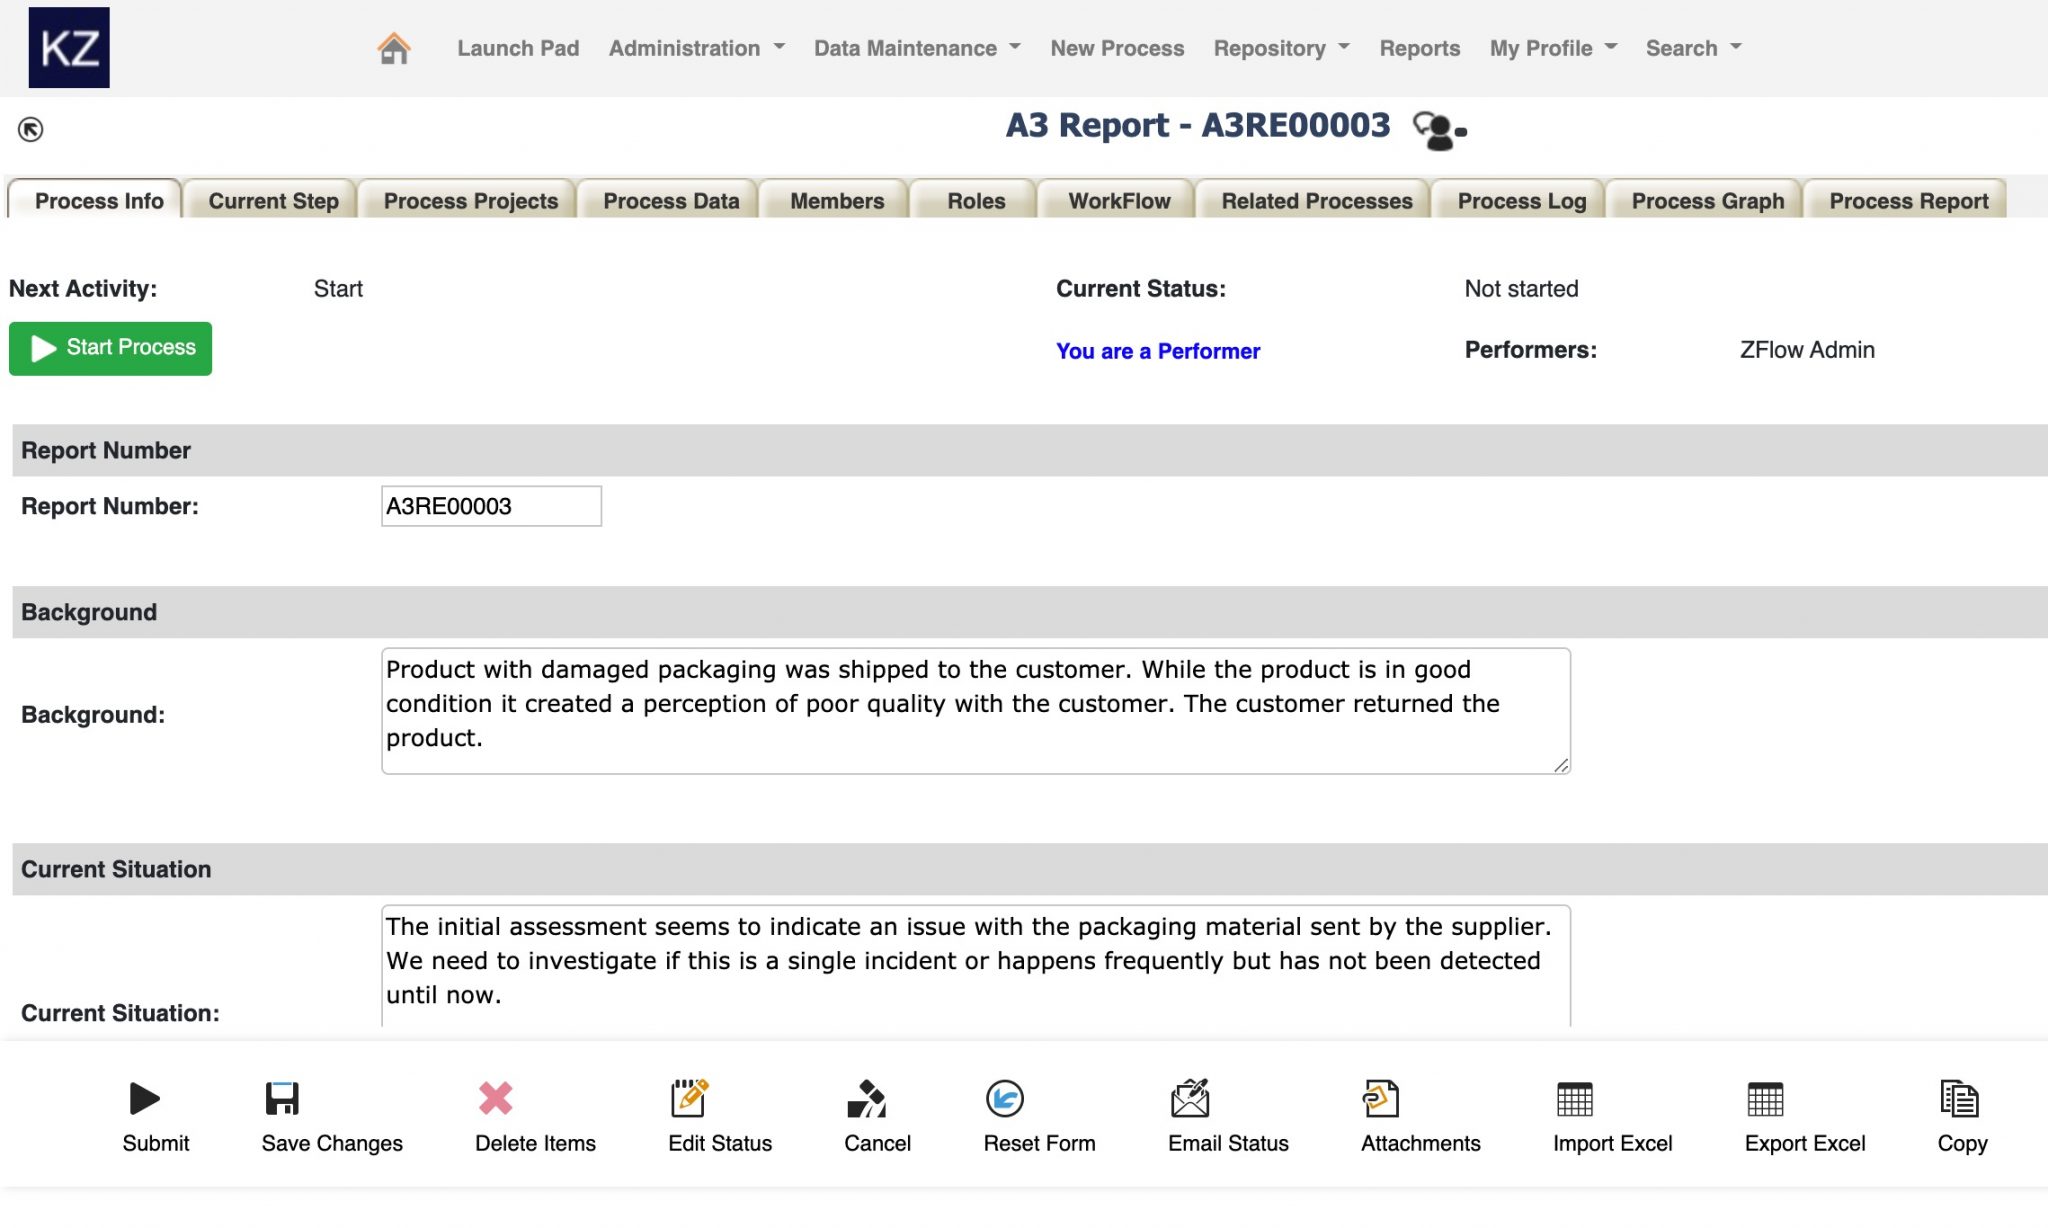Click the green Start Process button

(x=110, y=348)
